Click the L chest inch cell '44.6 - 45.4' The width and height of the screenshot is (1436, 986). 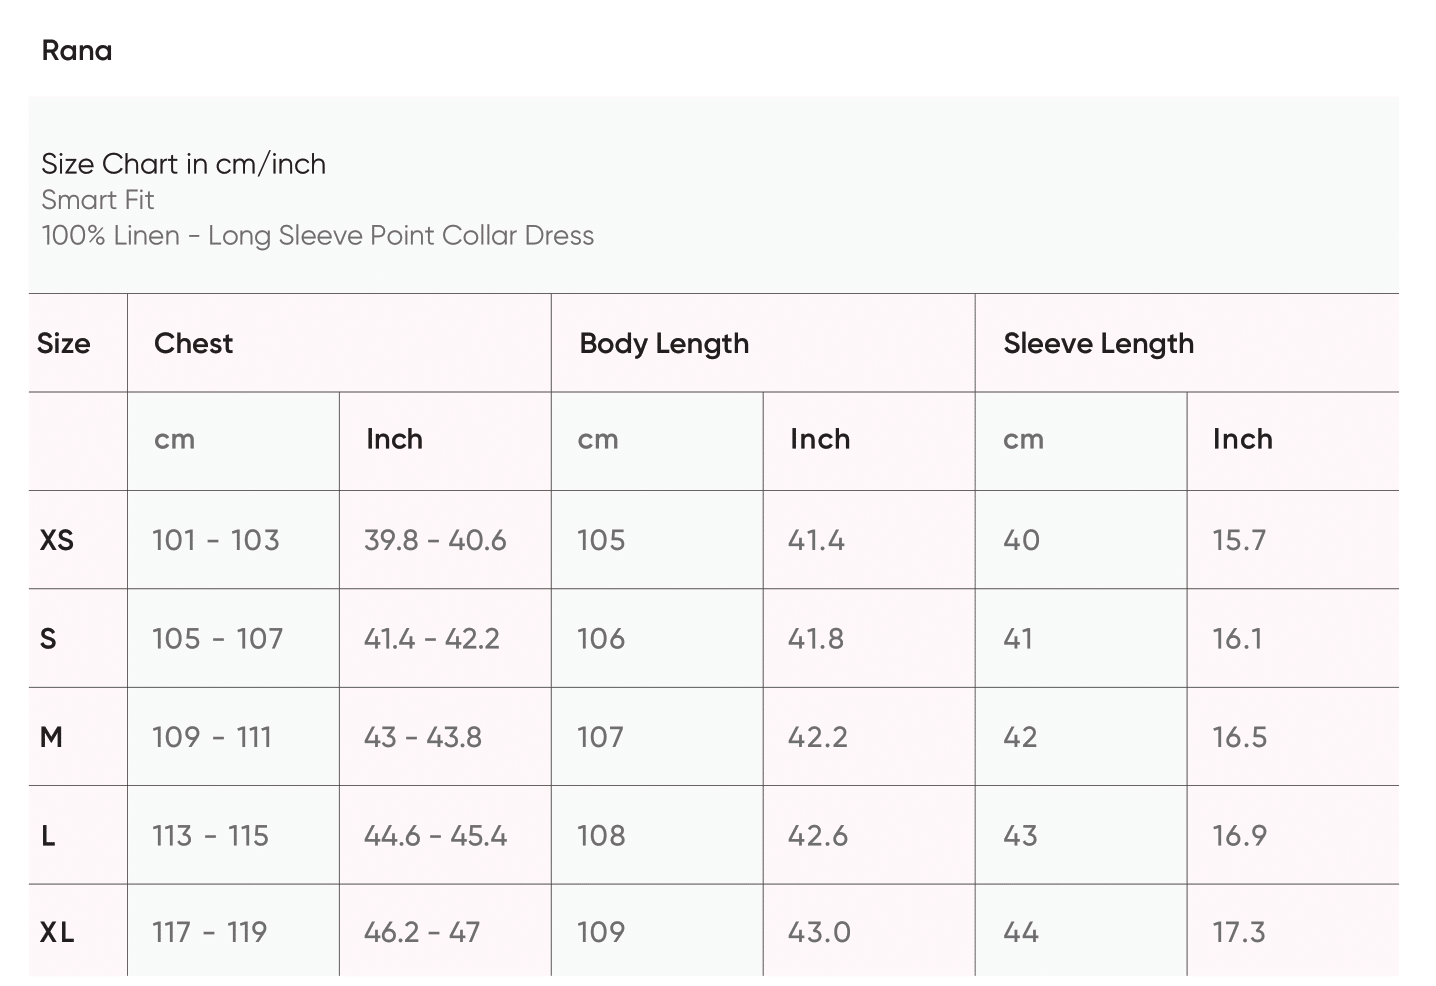(435, 835)
